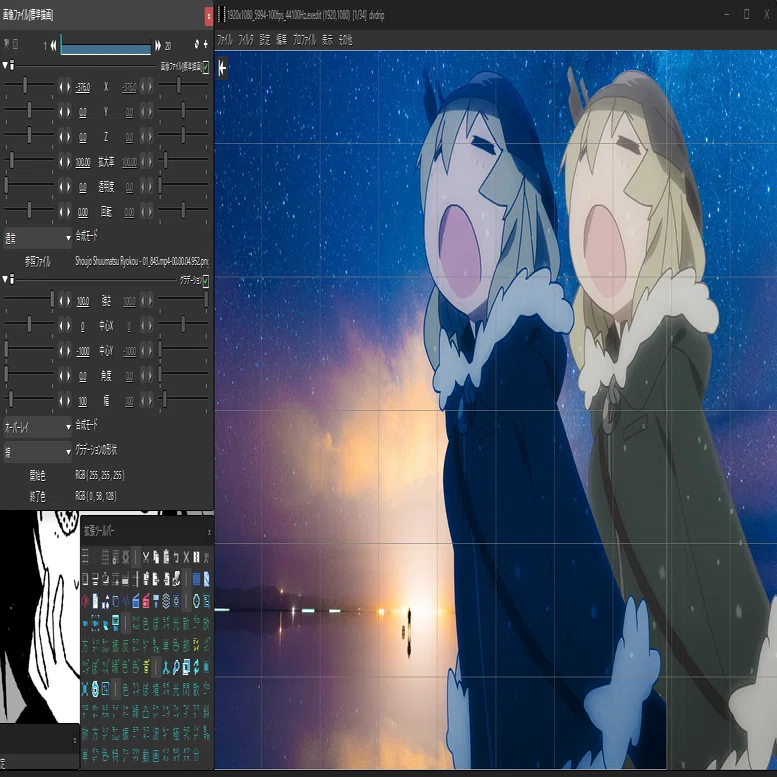Click the left 拡大率 slider
Screen dimensions: 777x777
[x=29, y=160]
